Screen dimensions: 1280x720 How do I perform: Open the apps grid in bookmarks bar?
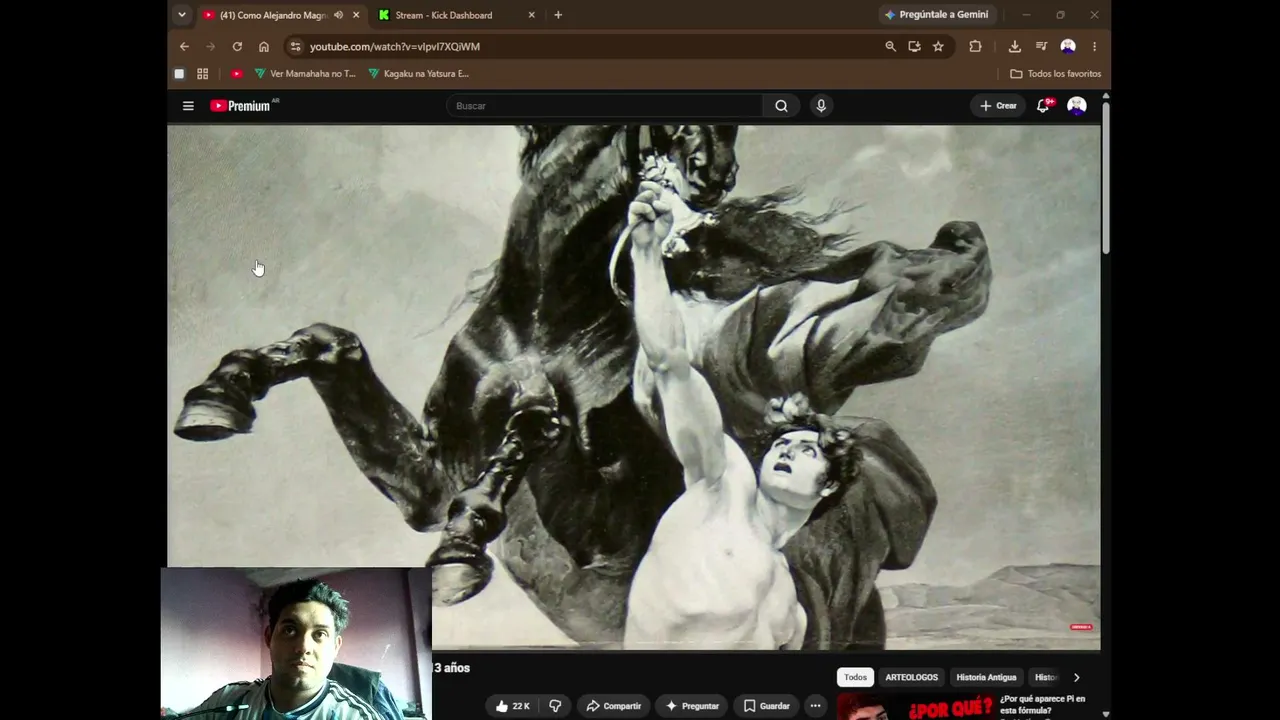(x=202, y=73)
